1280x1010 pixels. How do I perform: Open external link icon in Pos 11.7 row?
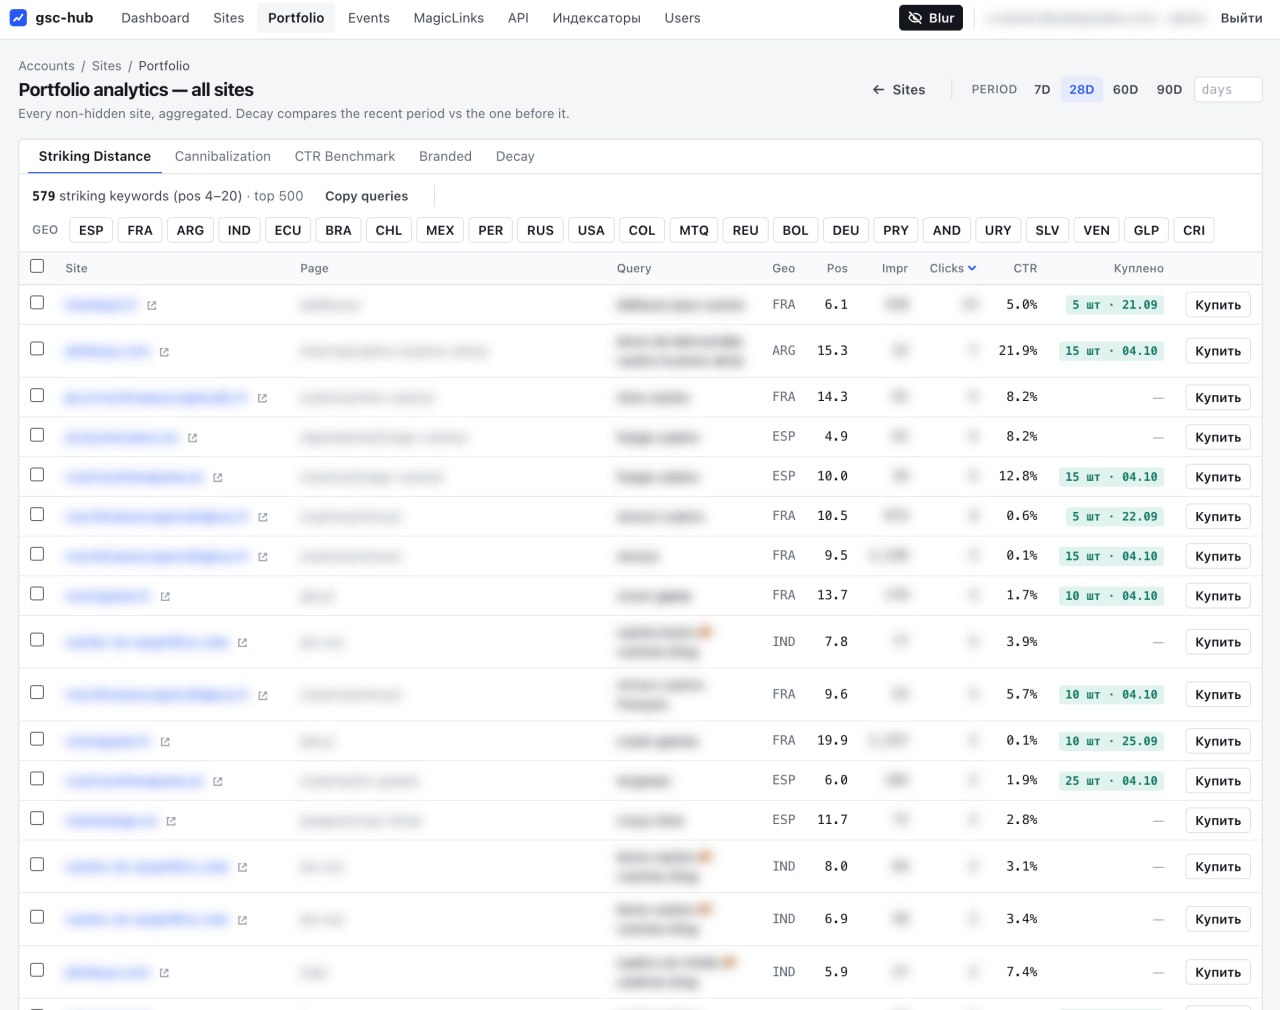coord(171,821)
